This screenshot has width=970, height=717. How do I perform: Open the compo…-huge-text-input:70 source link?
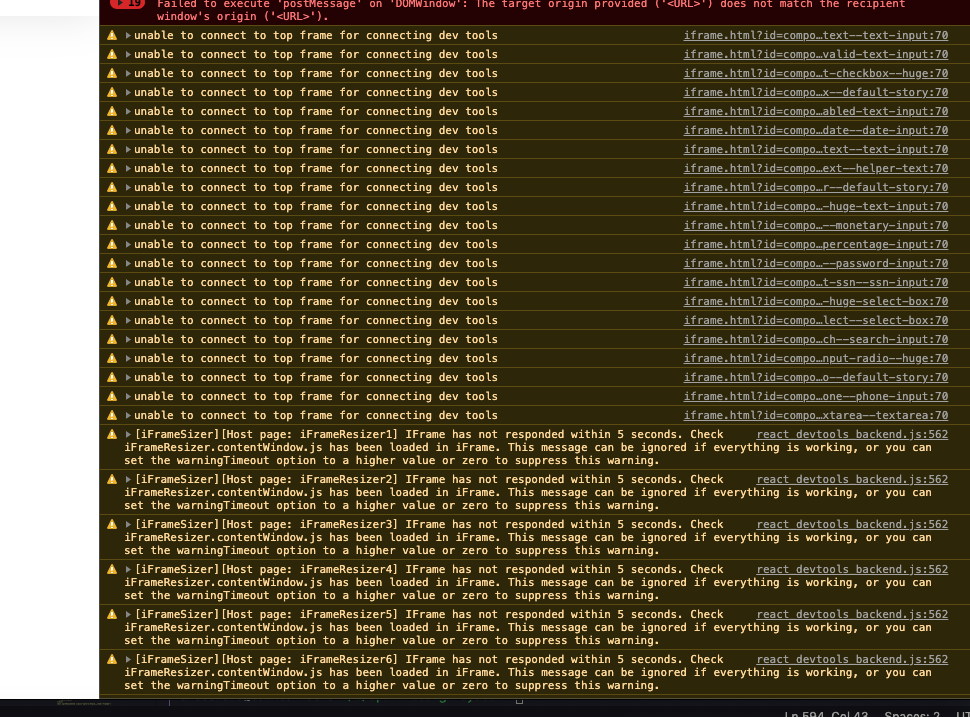point(815,207)
